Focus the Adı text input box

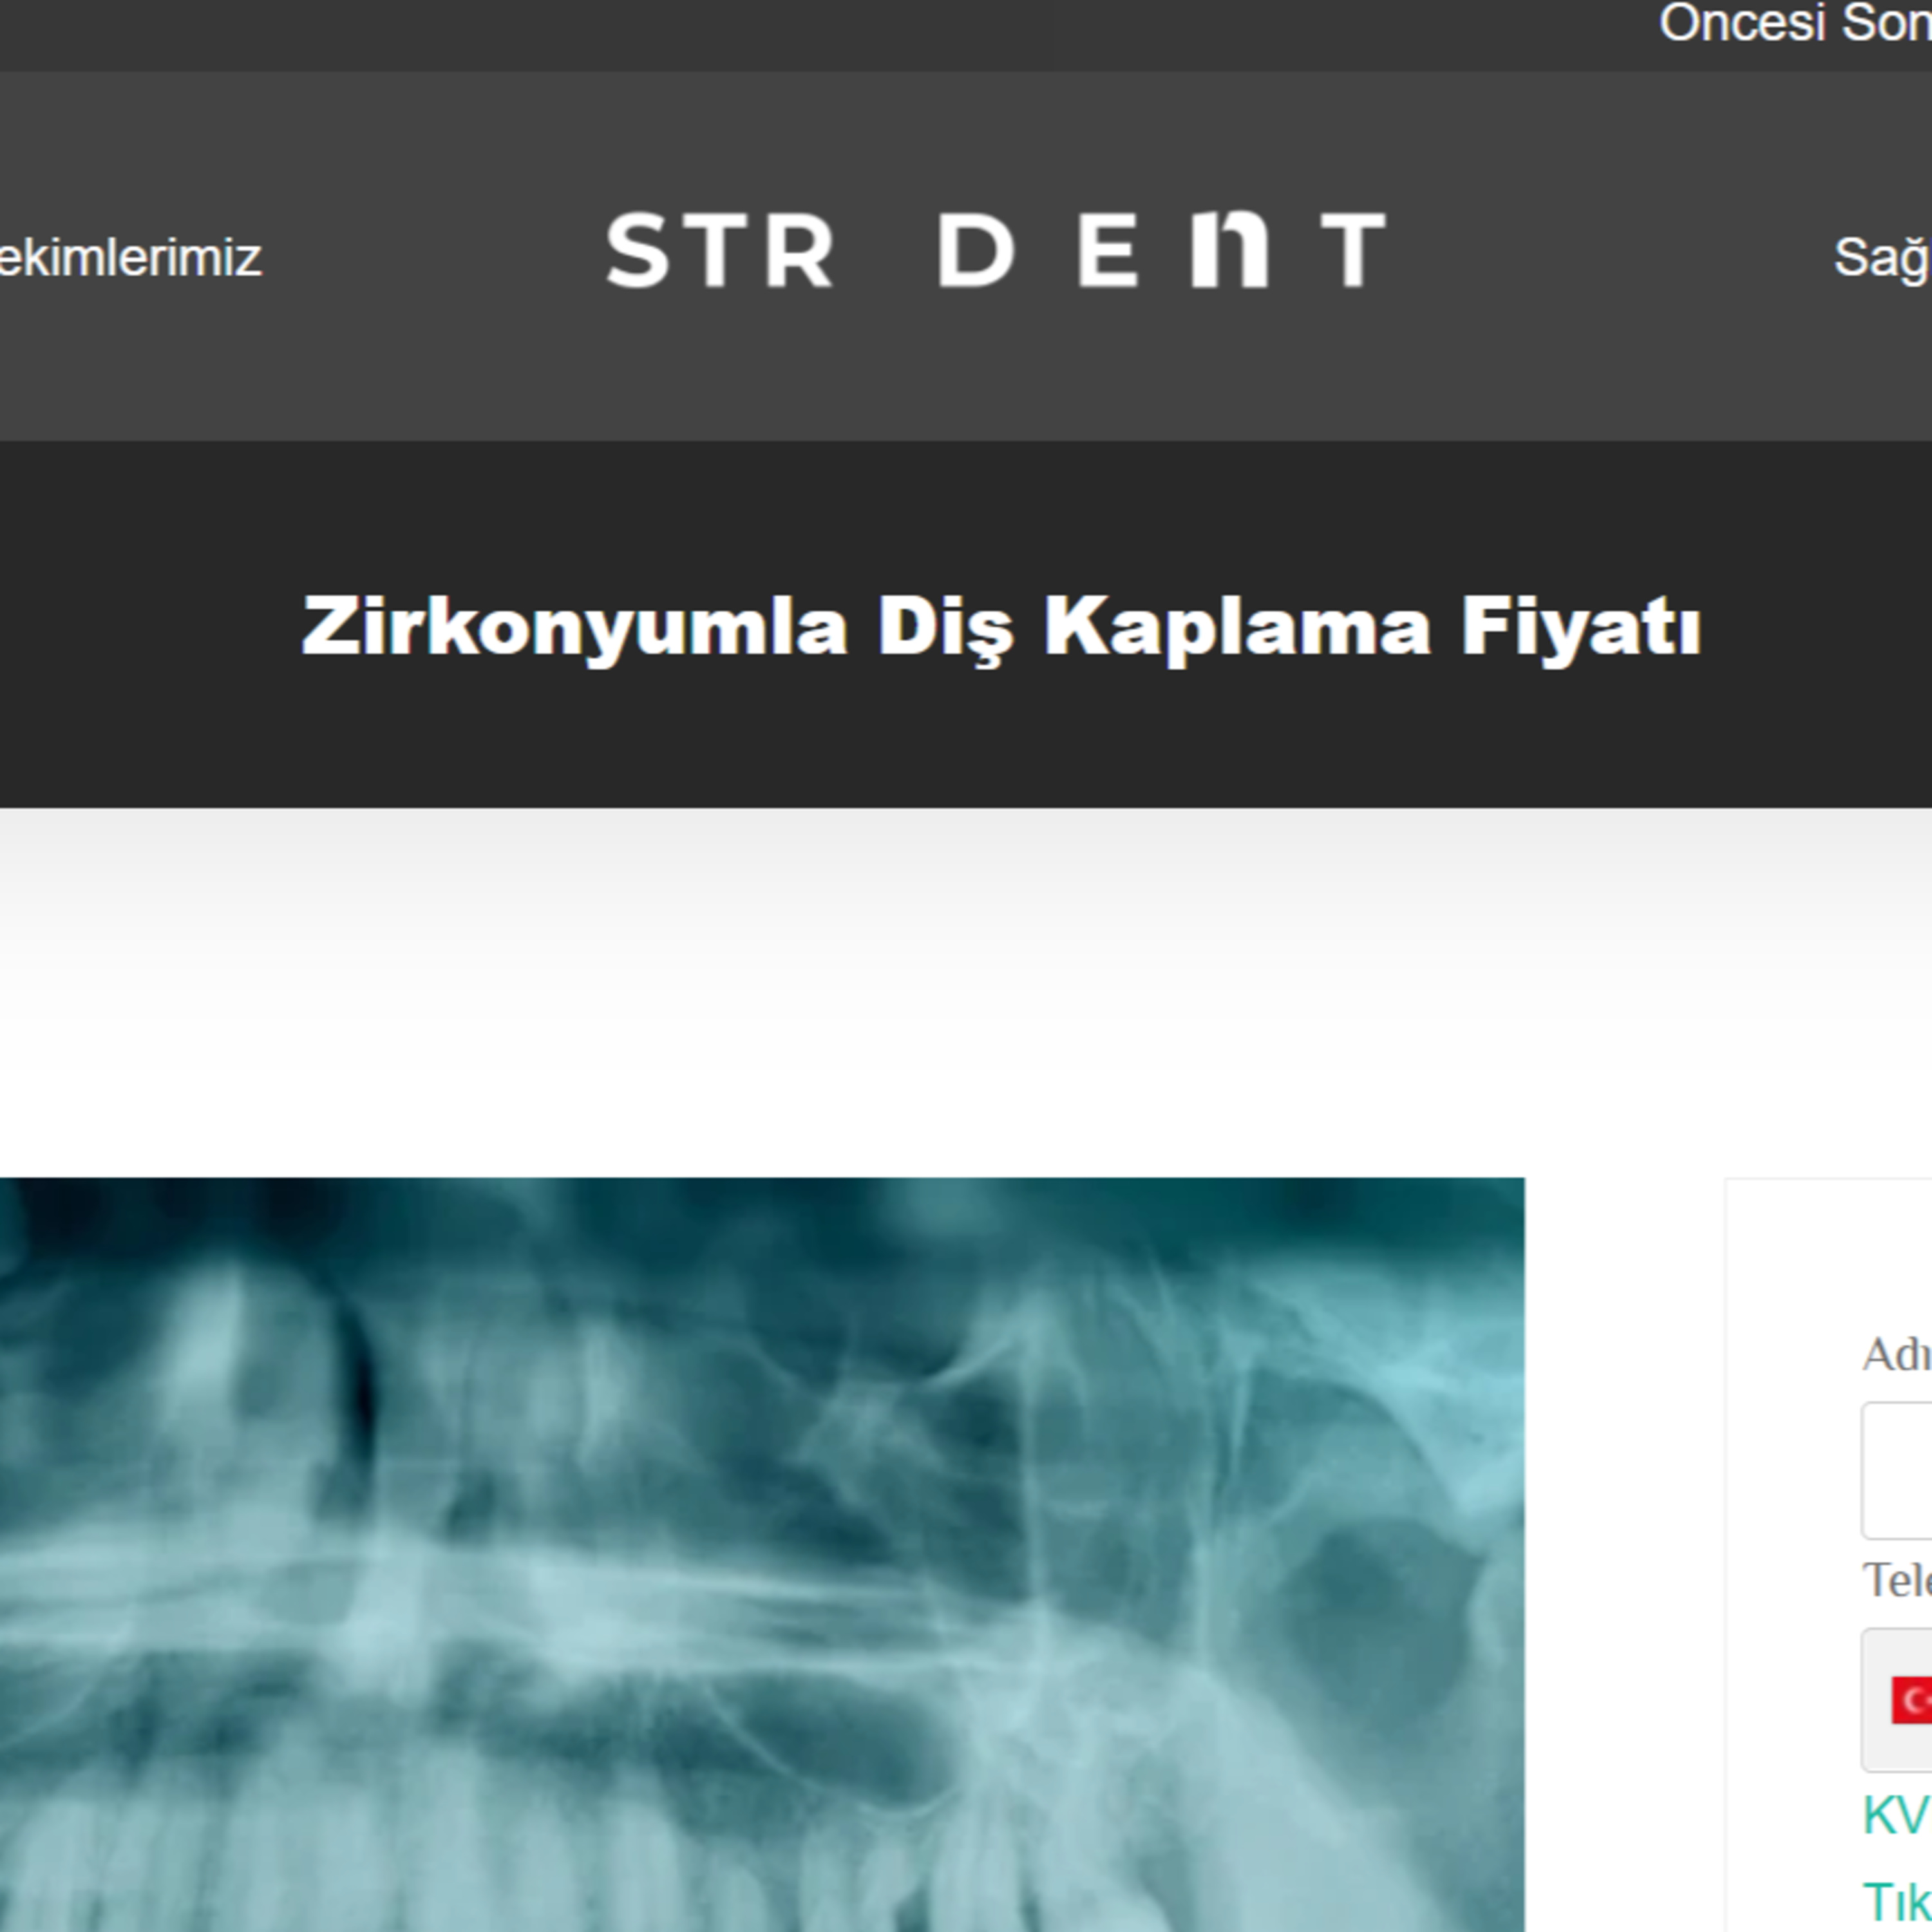(x=1897, y=1470)
